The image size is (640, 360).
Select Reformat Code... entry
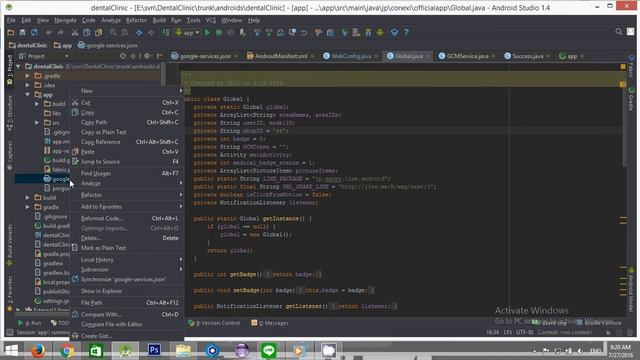coord(127,218)
